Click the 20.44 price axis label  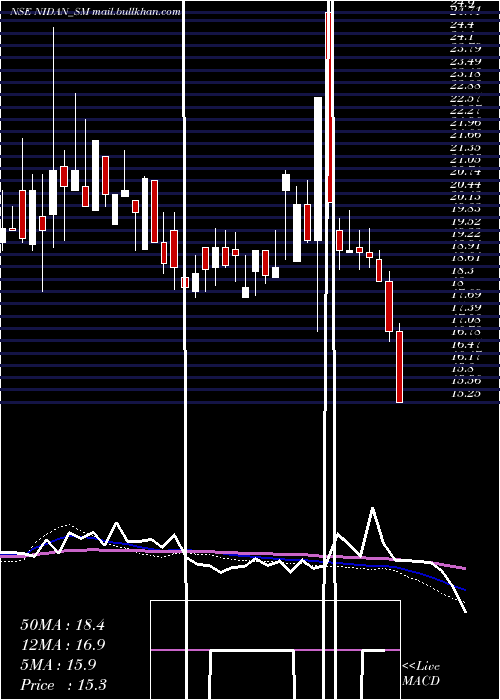(466, 184)
